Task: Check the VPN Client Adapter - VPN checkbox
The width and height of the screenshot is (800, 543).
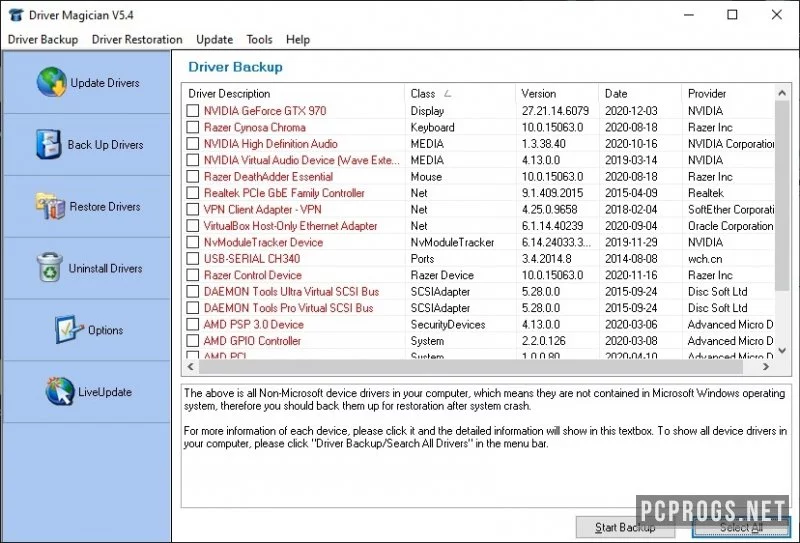Action: pos(192,209)
